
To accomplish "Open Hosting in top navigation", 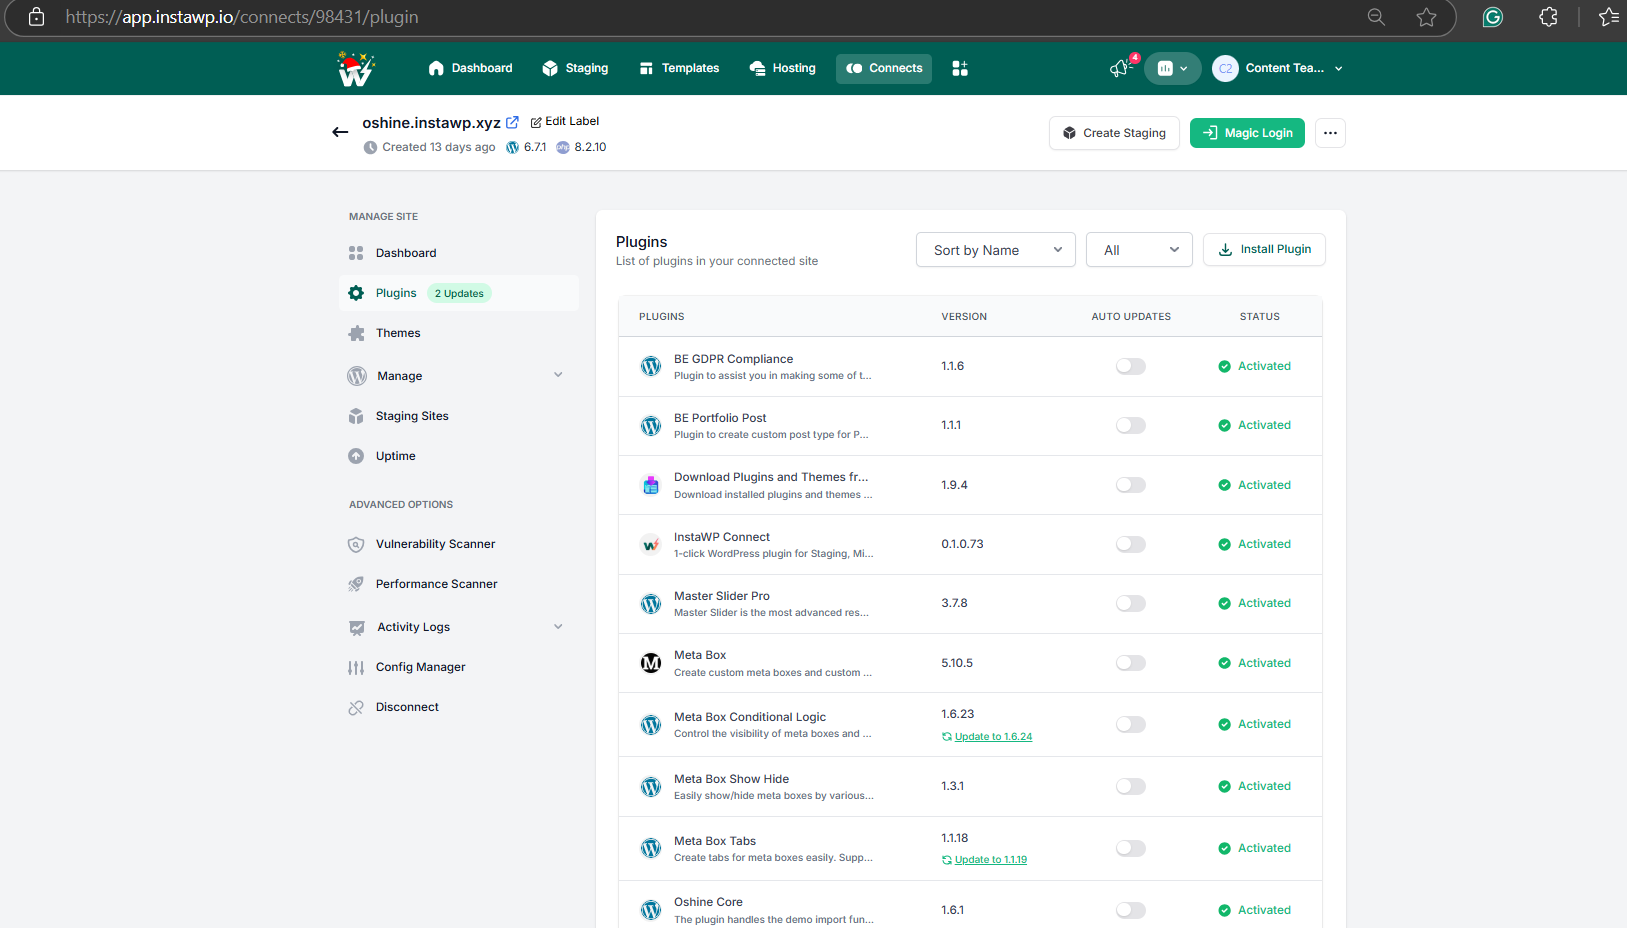I will tap(782, 68).
